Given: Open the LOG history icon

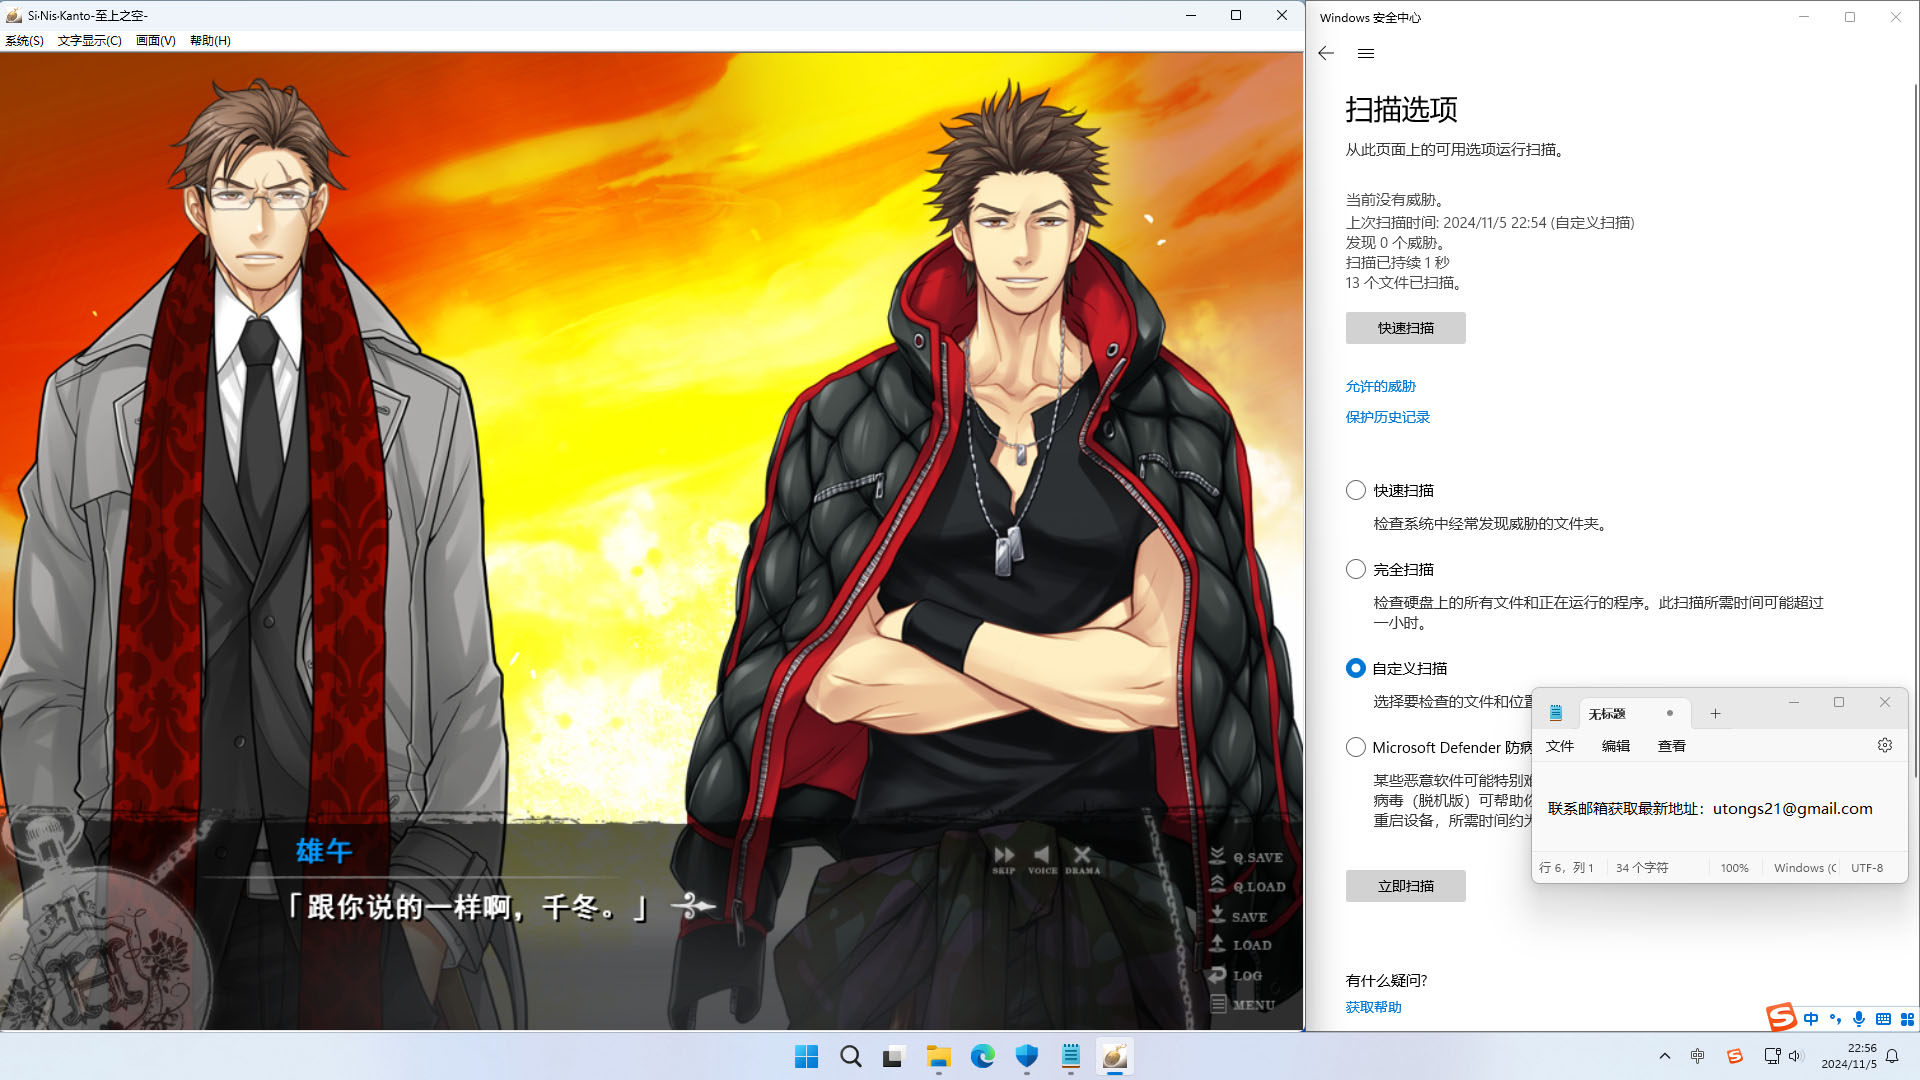Looking at the screenshot, I should (1236, 975).
